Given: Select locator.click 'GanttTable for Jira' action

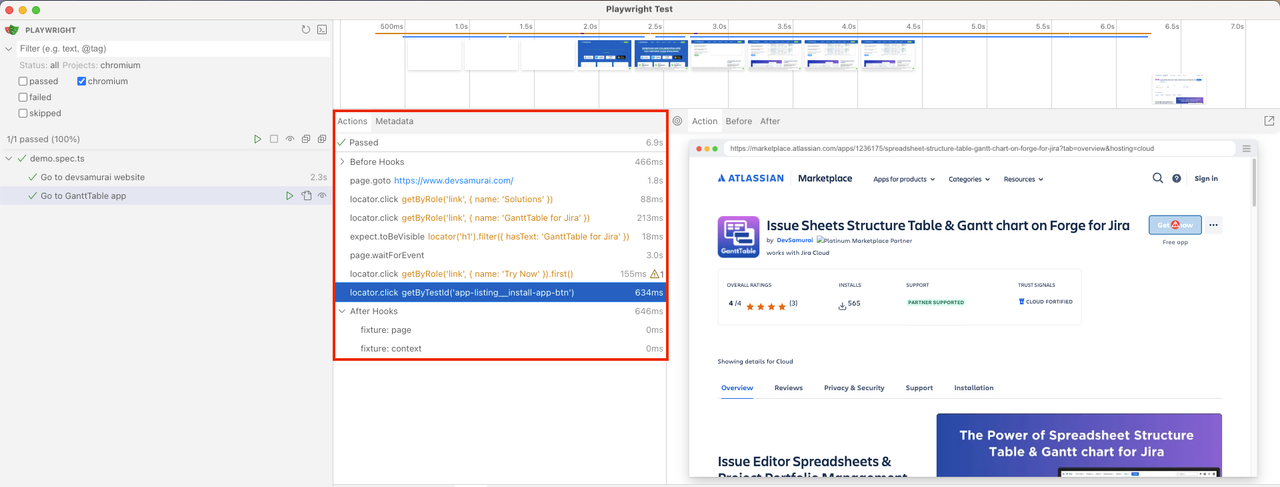Looking at the screenshot, I should click(x=500, y=218).
